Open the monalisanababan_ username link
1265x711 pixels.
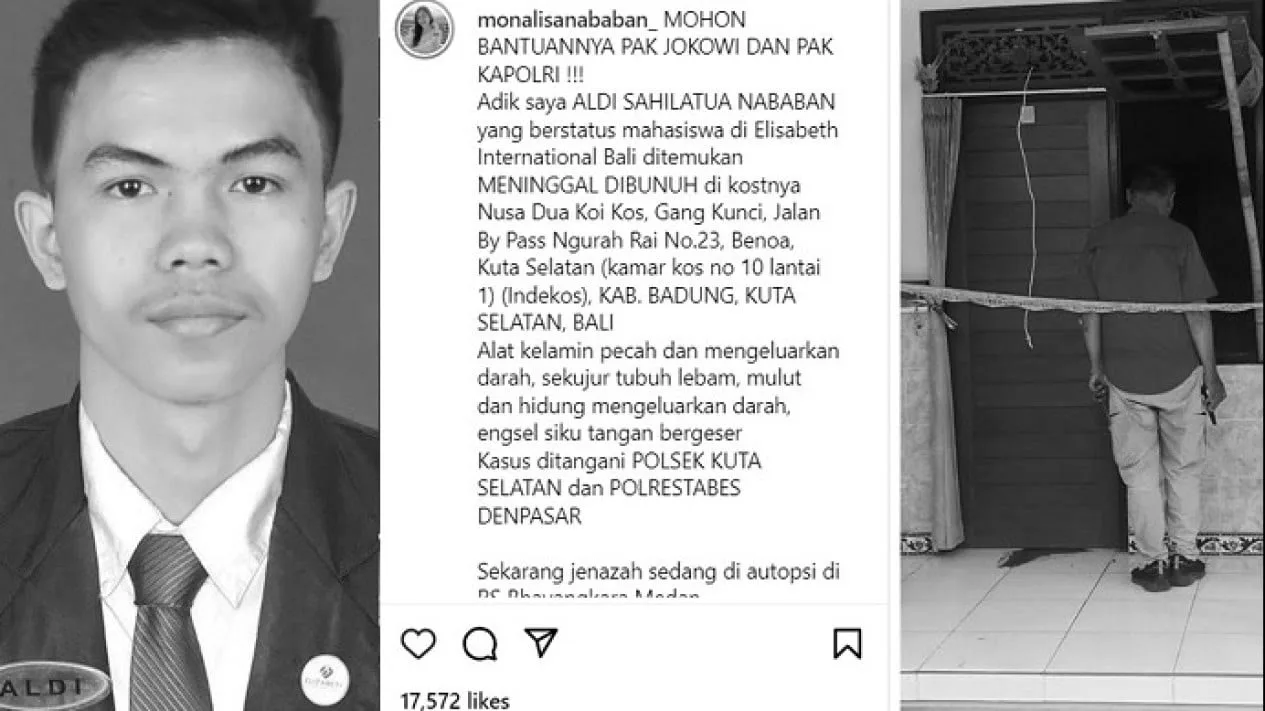(529, 21)
